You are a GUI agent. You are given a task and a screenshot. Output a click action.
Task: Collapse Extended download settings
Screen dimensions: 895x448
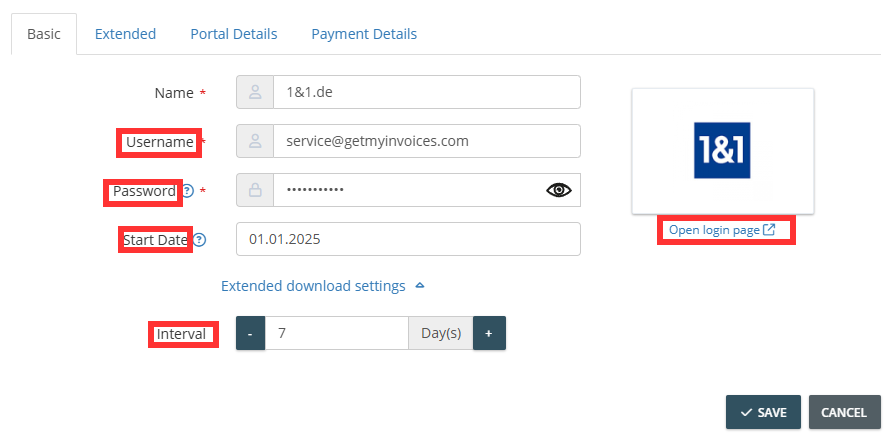tap(322, 286)
